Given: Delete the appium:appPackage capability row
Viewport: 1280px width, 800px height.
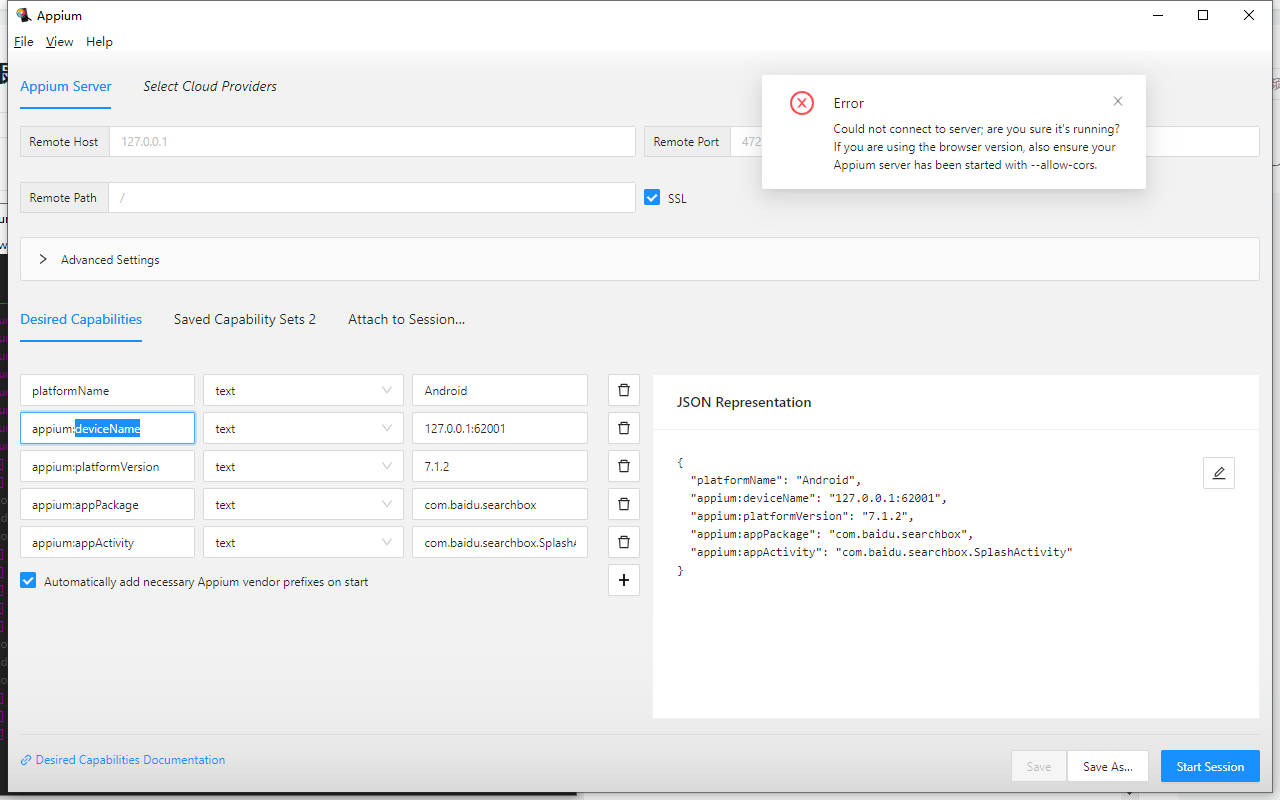Looking at the screenshot, I should 623,504.
